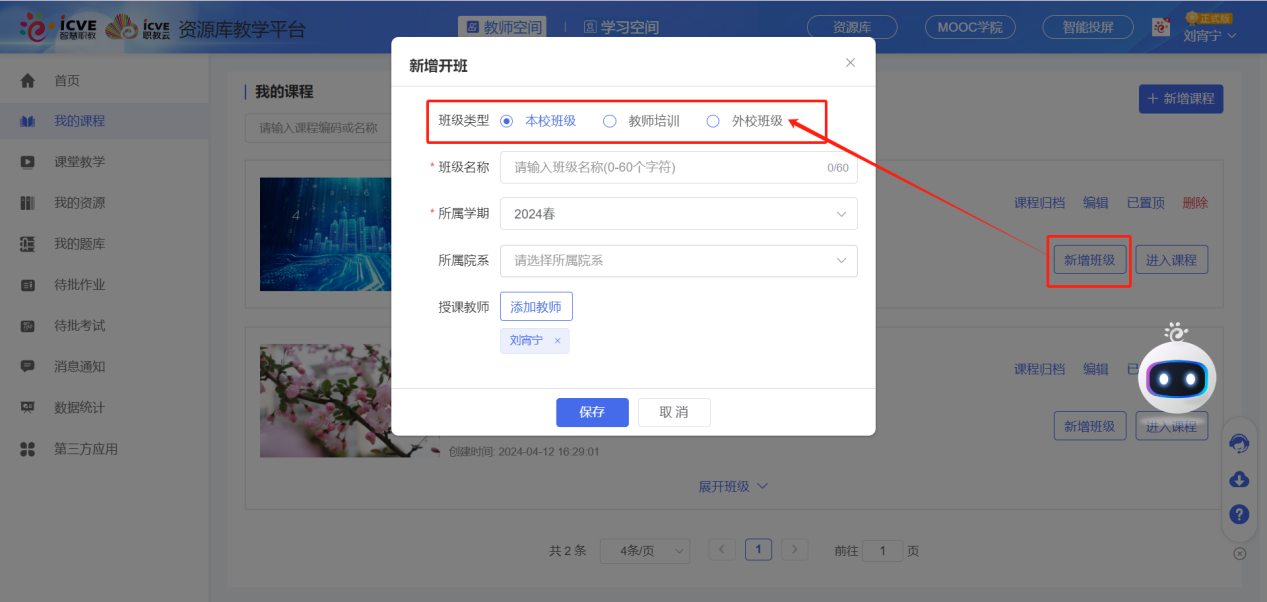Open the 资源库 menu item
Image resolution: width=1267 pixels, height=602 pixels.
(851, 27)
